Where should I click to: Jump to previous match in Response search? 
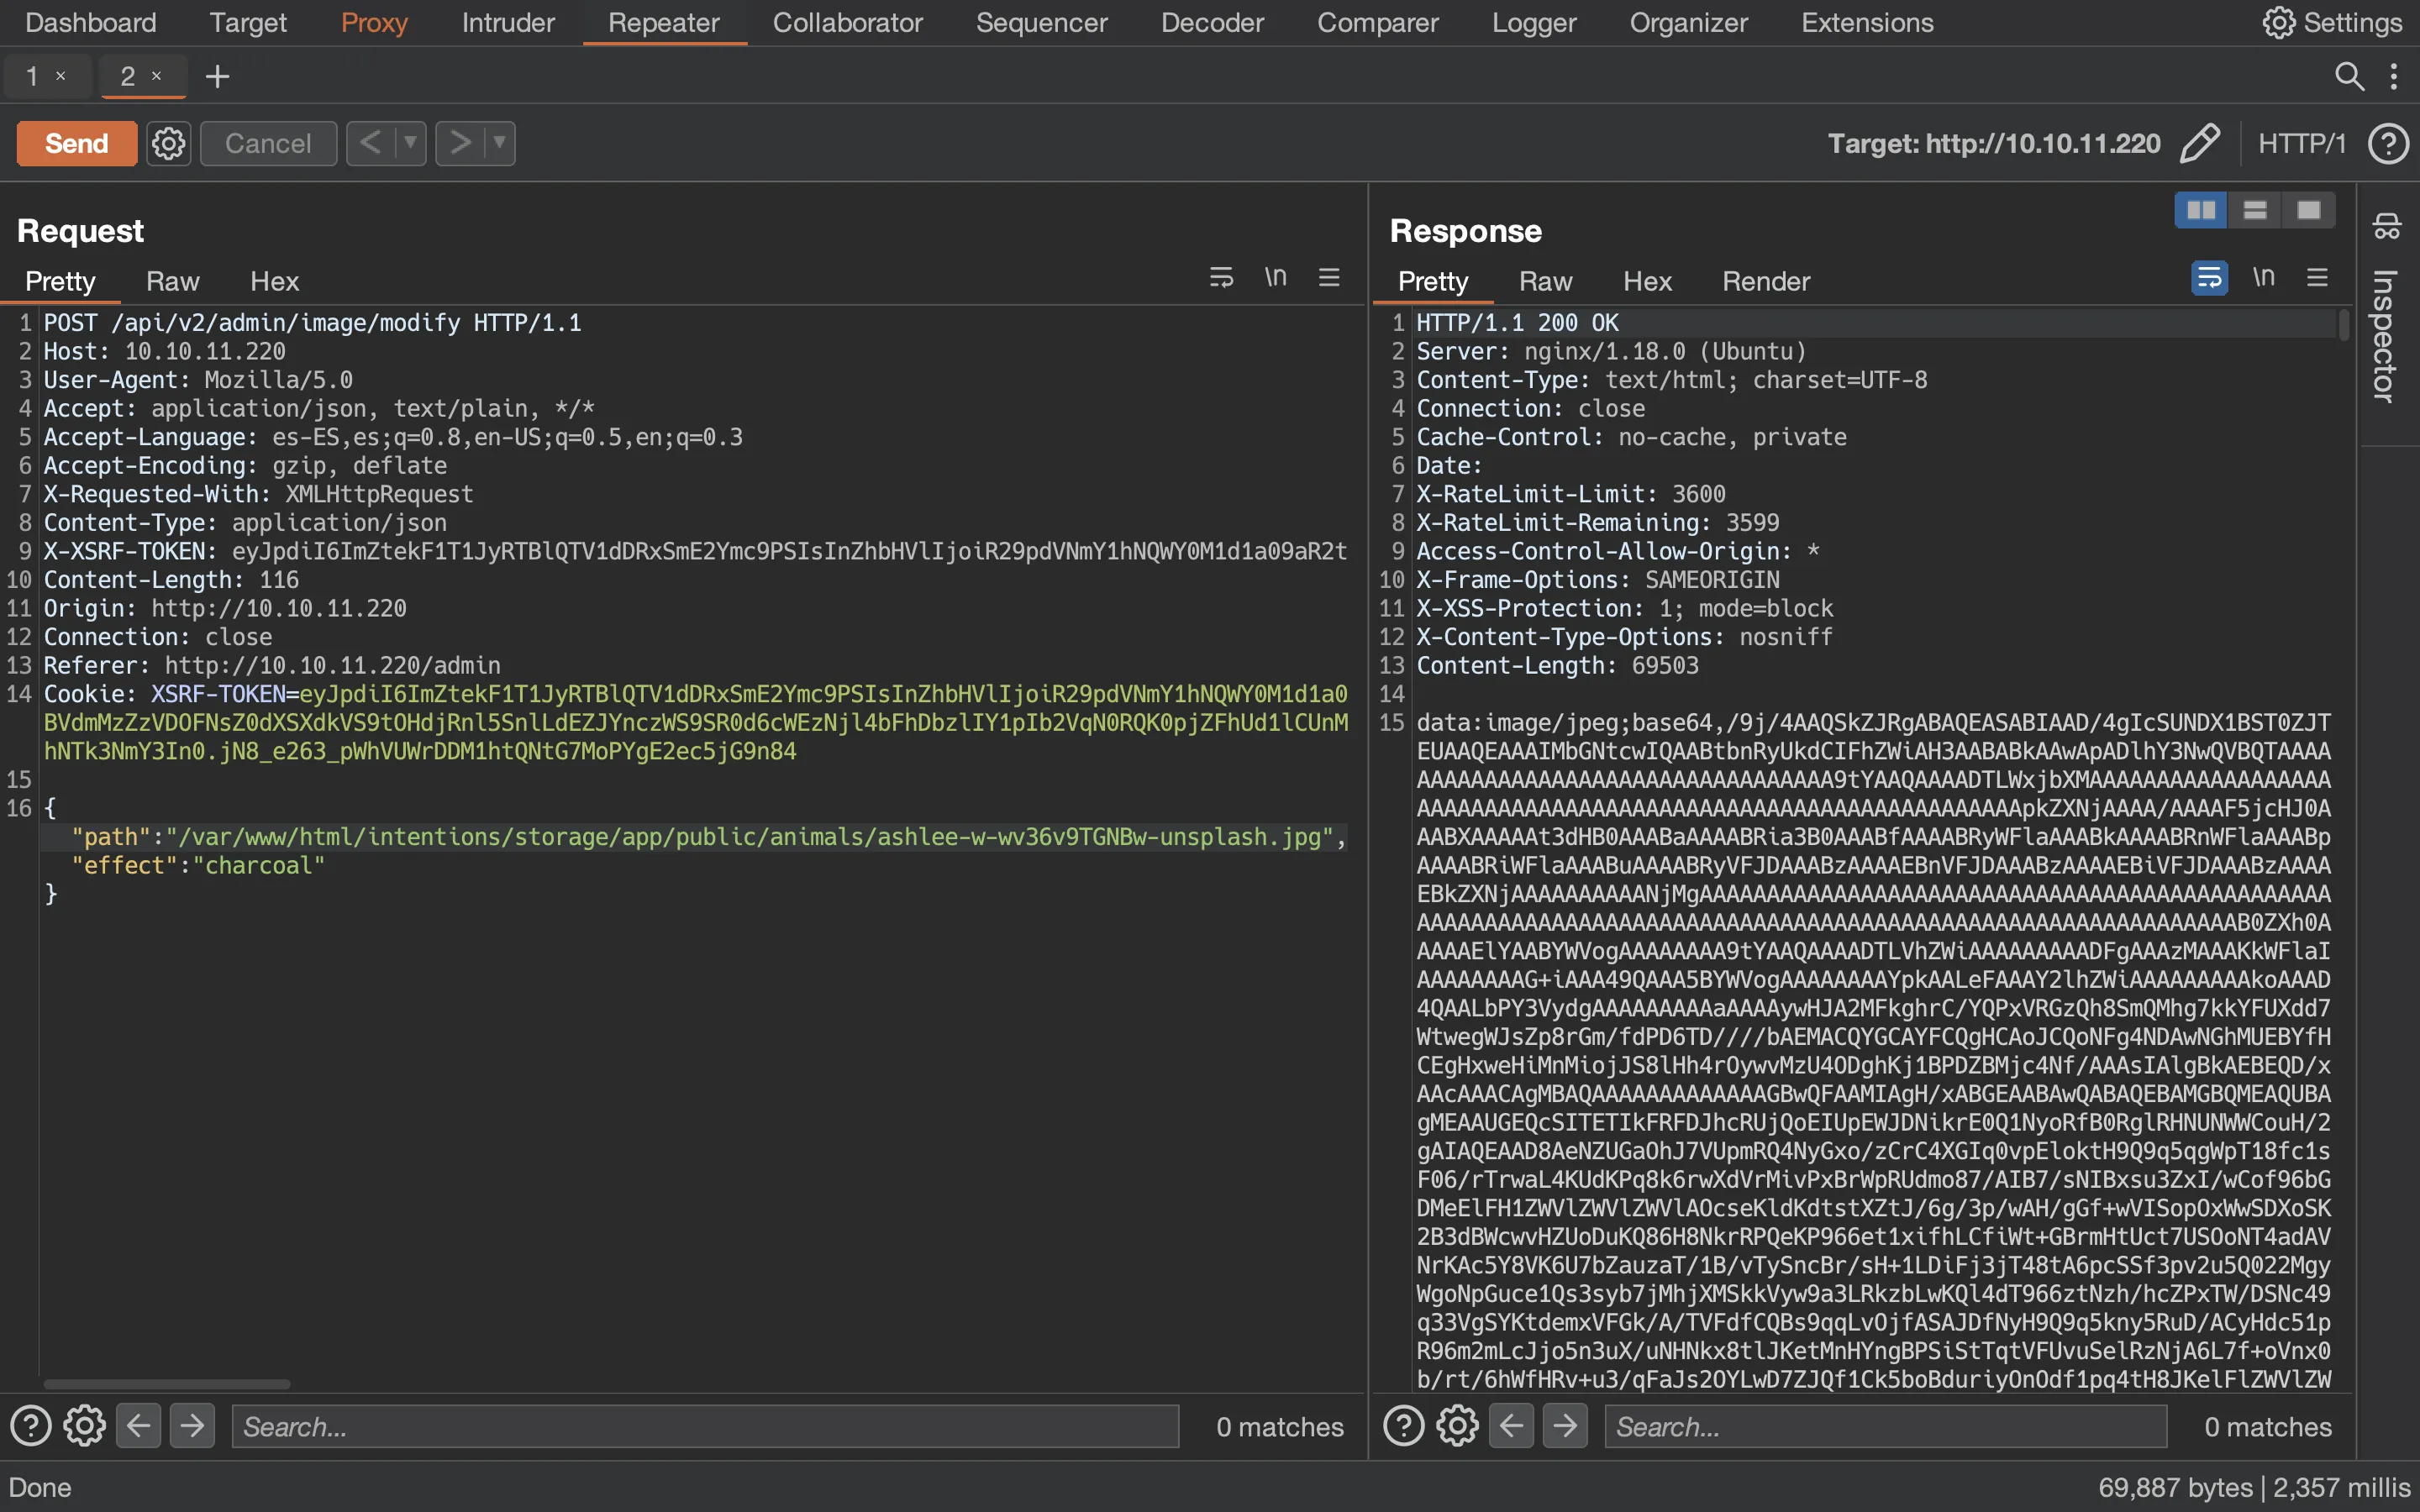(x=1512, y=1425)
